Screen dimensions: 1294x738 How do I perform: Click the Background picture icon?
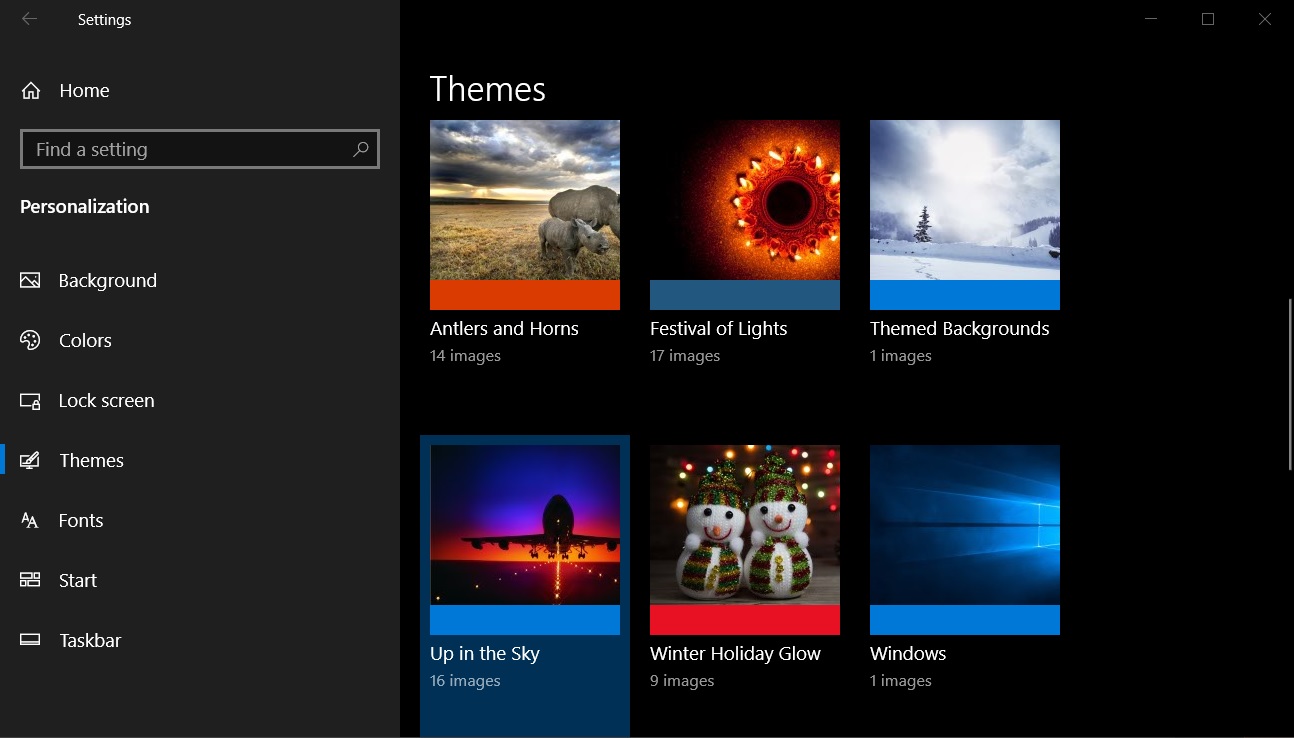30,281
